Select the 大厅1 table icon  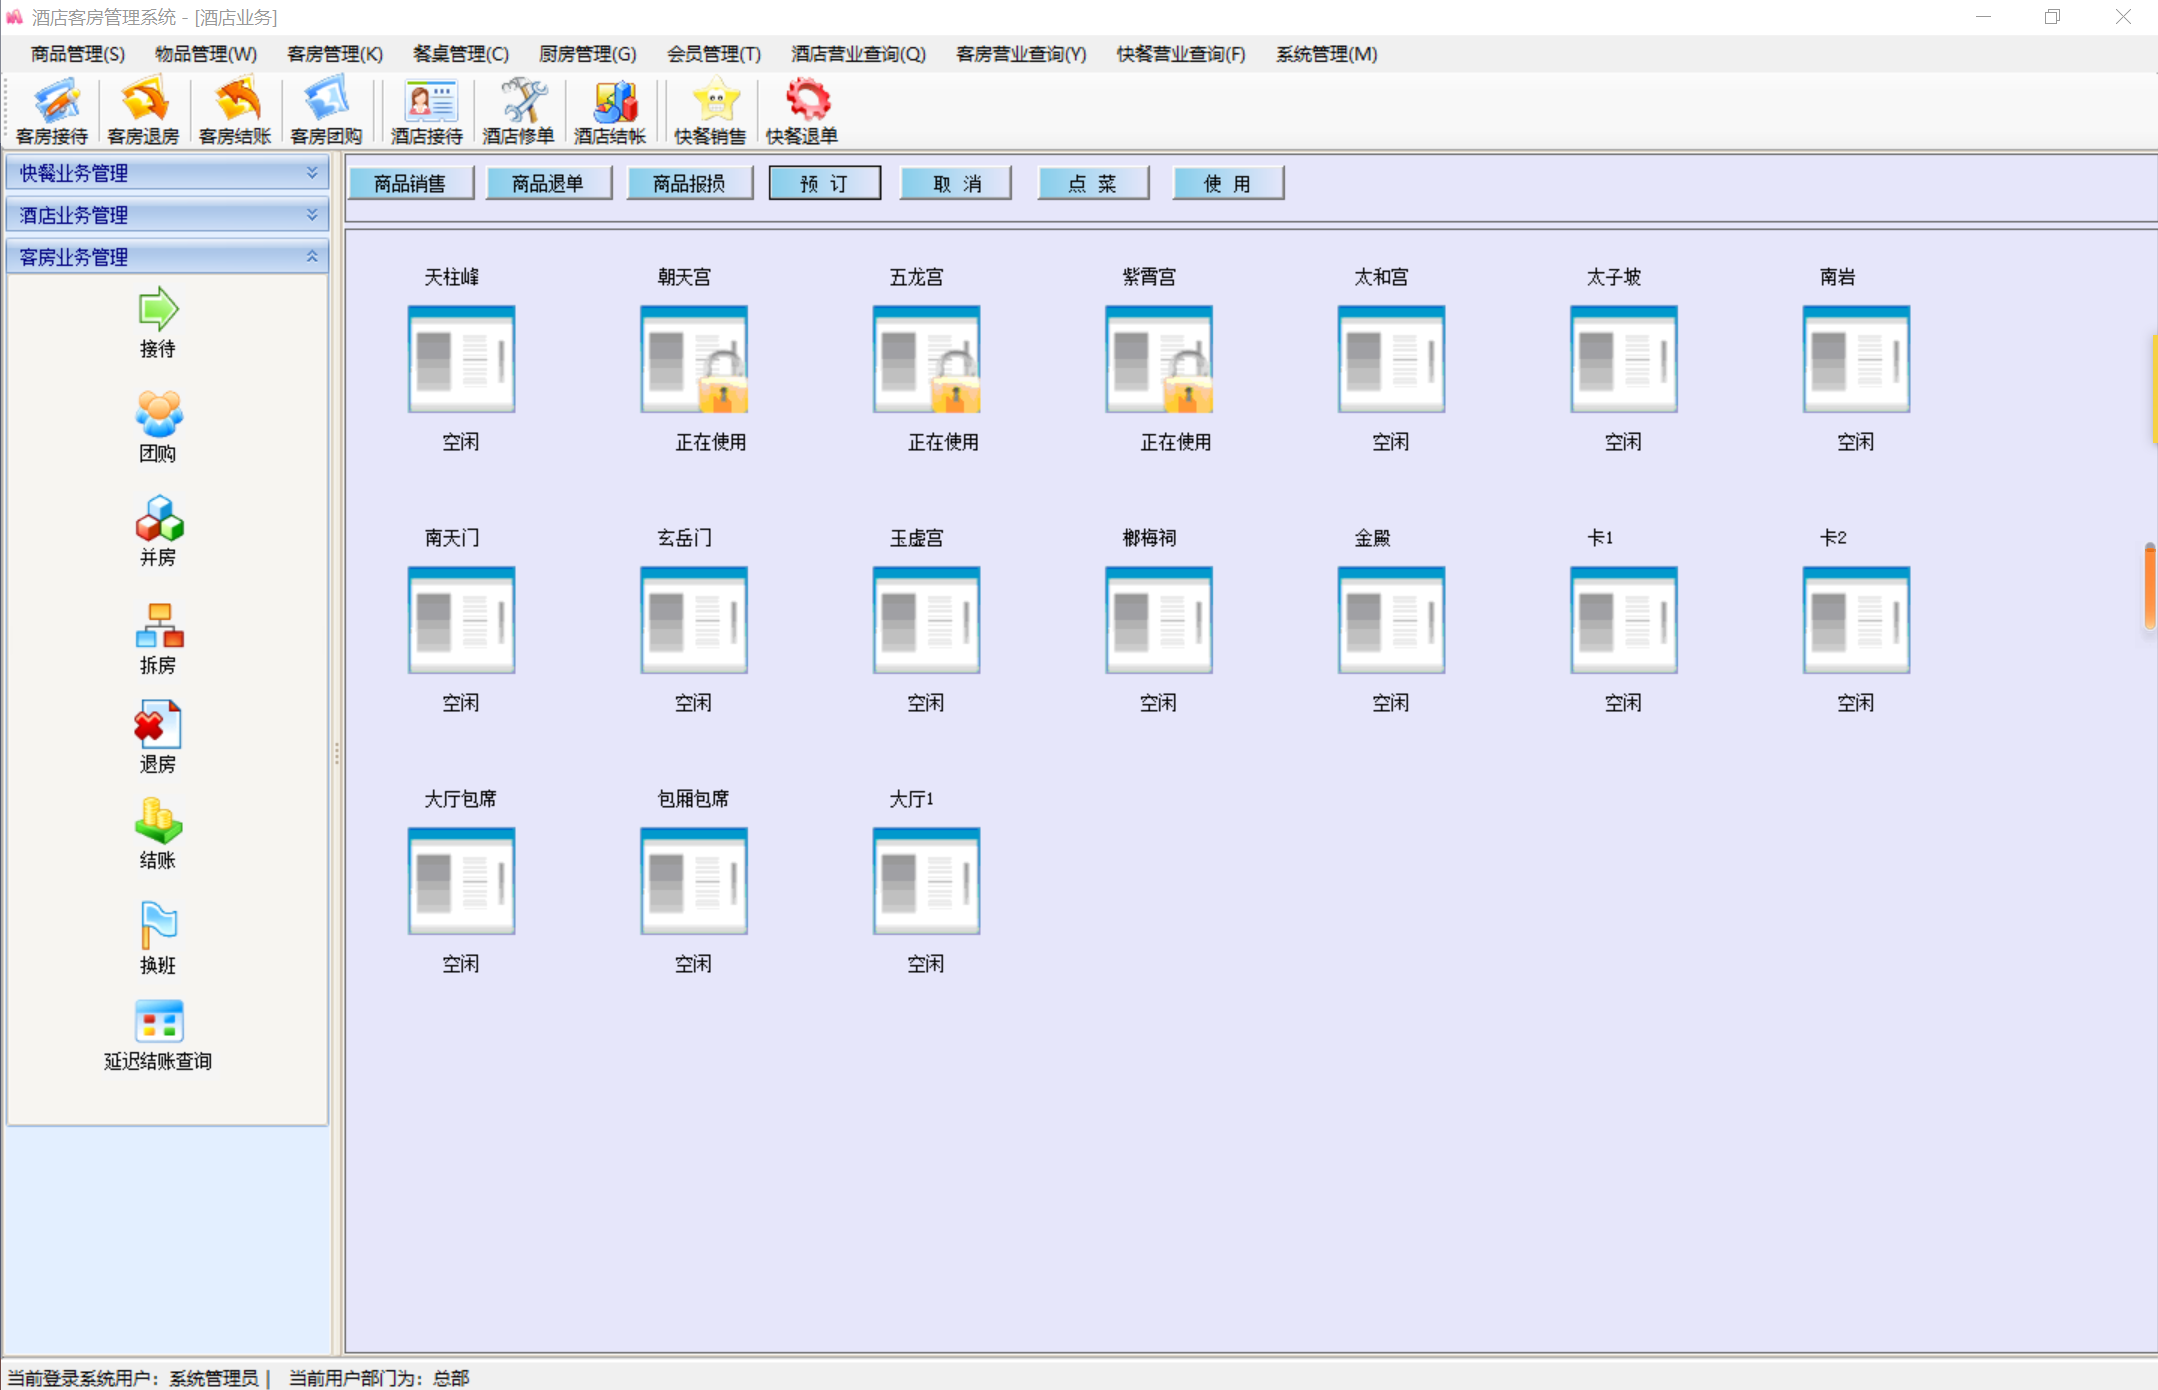click(926, 881)
